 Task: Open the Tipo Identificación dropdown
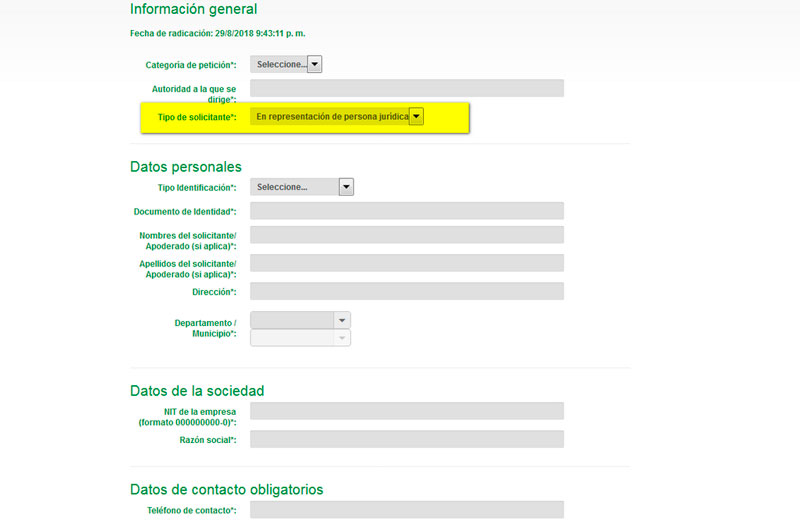coord(302,187)
